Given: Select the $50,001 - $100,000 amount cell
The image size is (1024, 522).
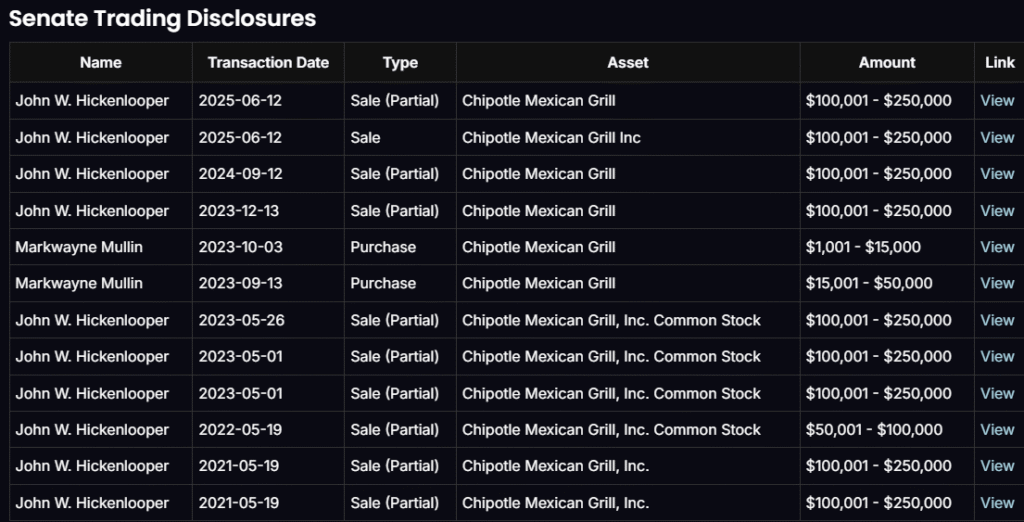Looking at the screenshot, I should pyautogui.click(x=874, y=430).
